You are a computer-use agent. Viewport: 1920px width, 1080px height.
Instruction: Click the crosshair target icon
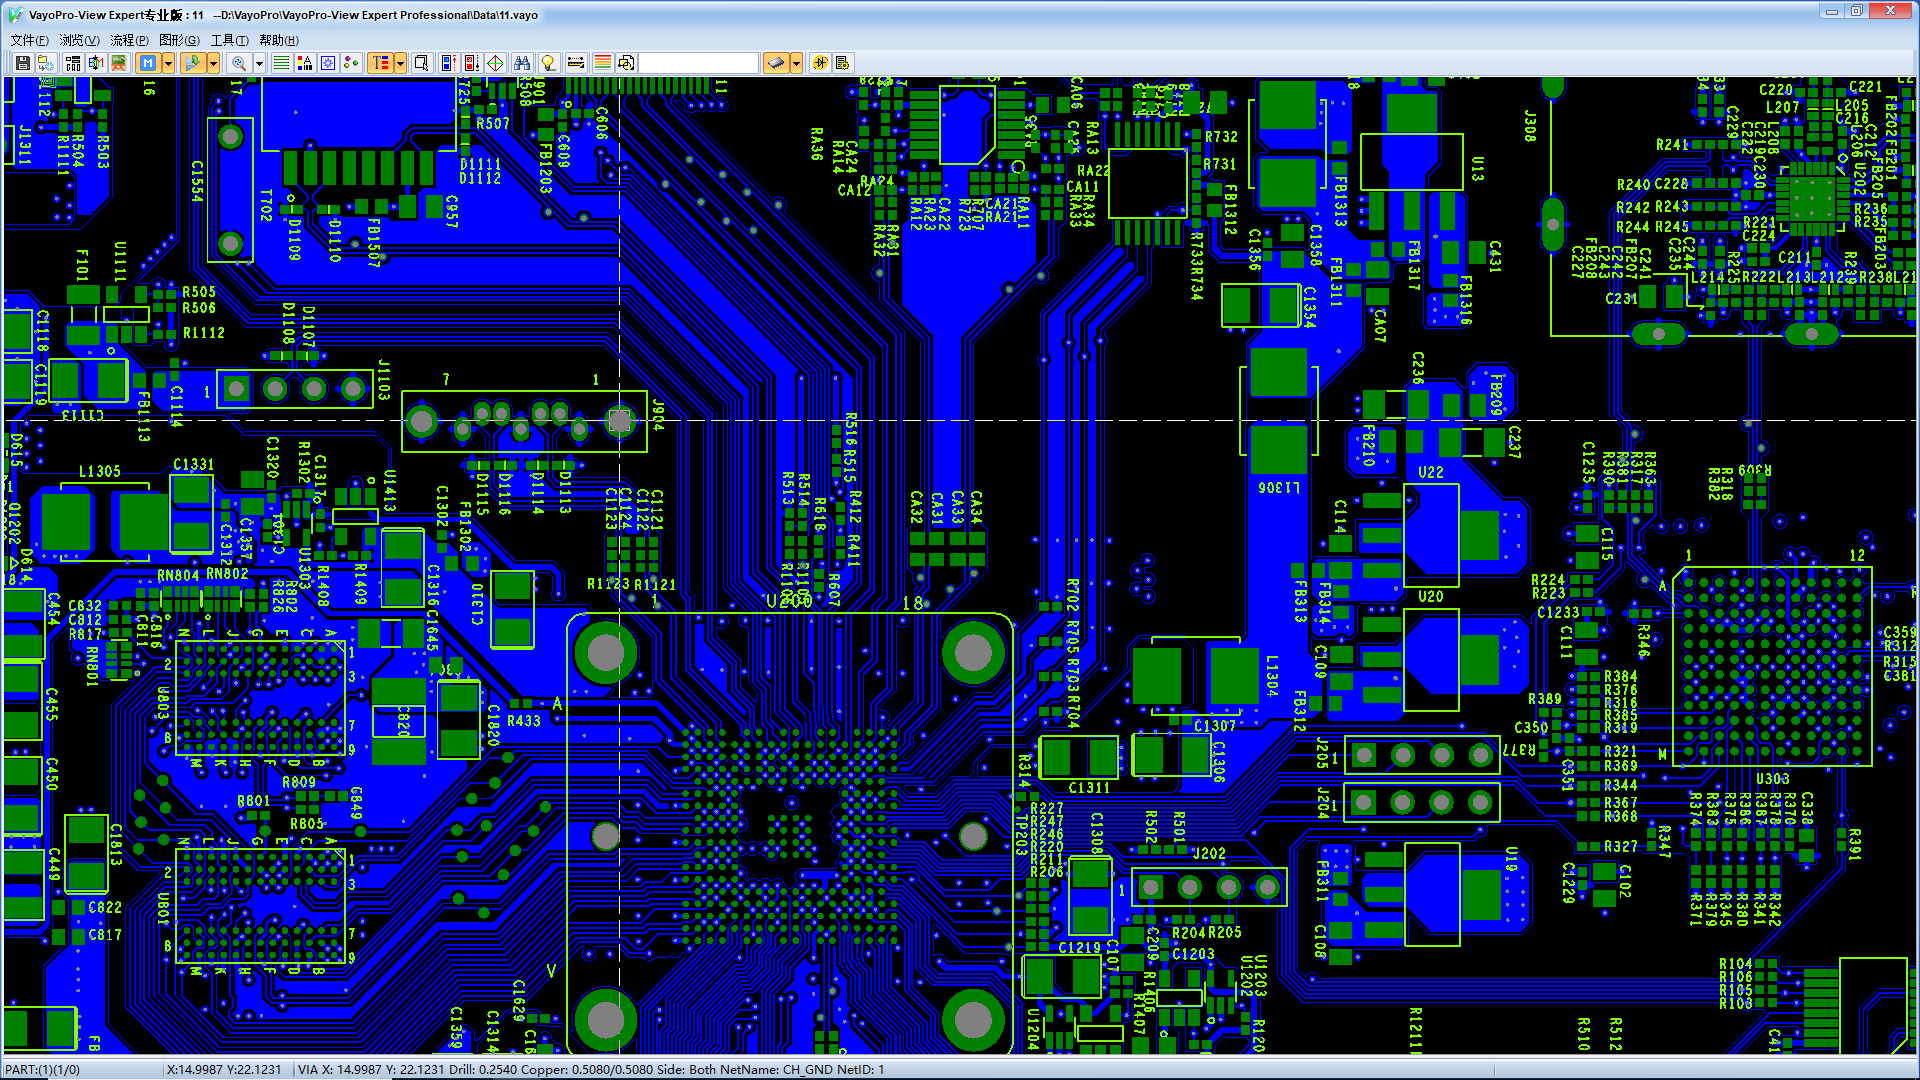coord(495,63)
